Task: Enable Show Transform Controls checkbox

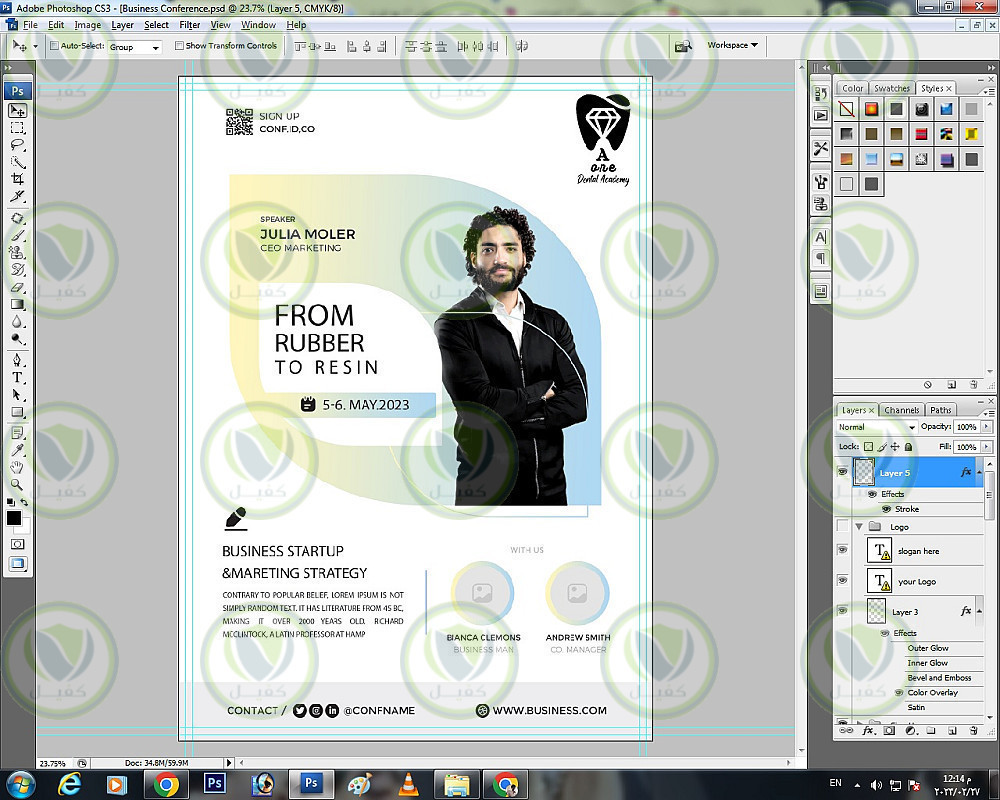Action: click(x=179, y=46)
